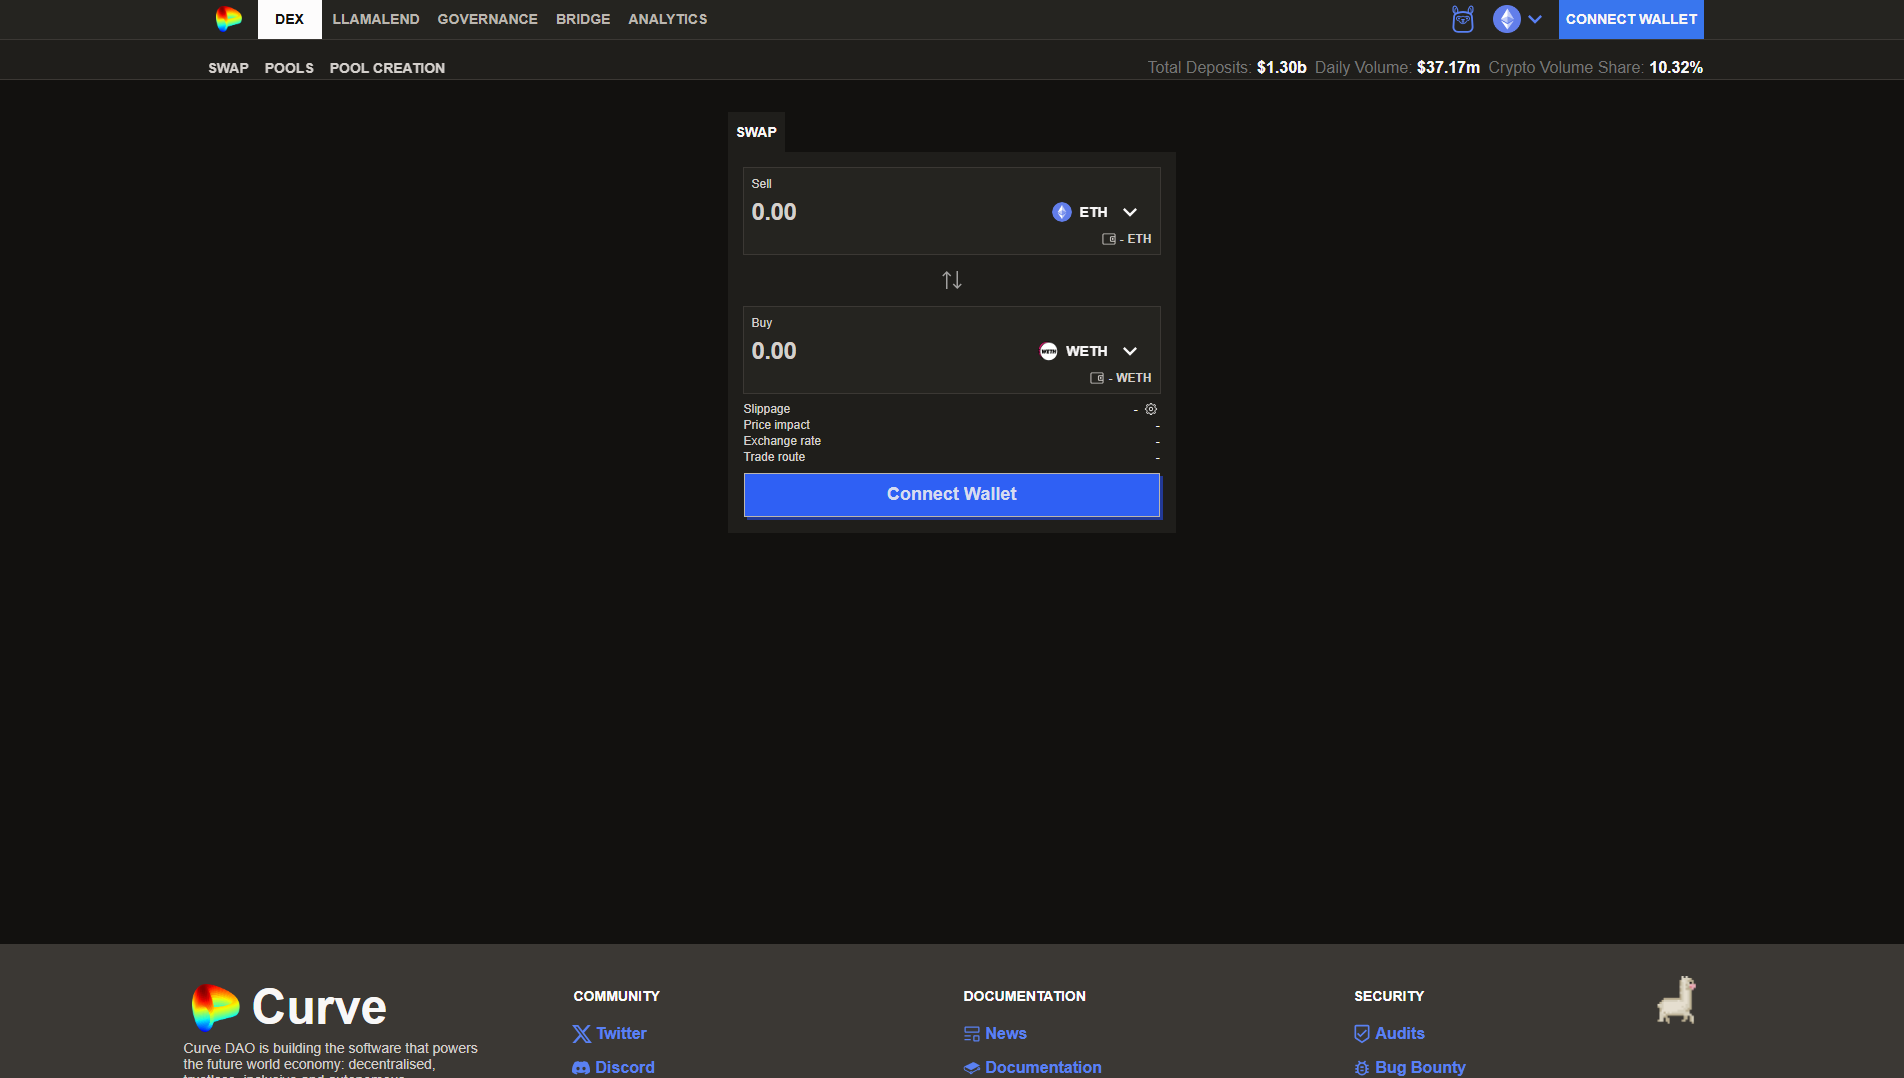Open the Bug Bounty link

[x=1410, y=1068]
